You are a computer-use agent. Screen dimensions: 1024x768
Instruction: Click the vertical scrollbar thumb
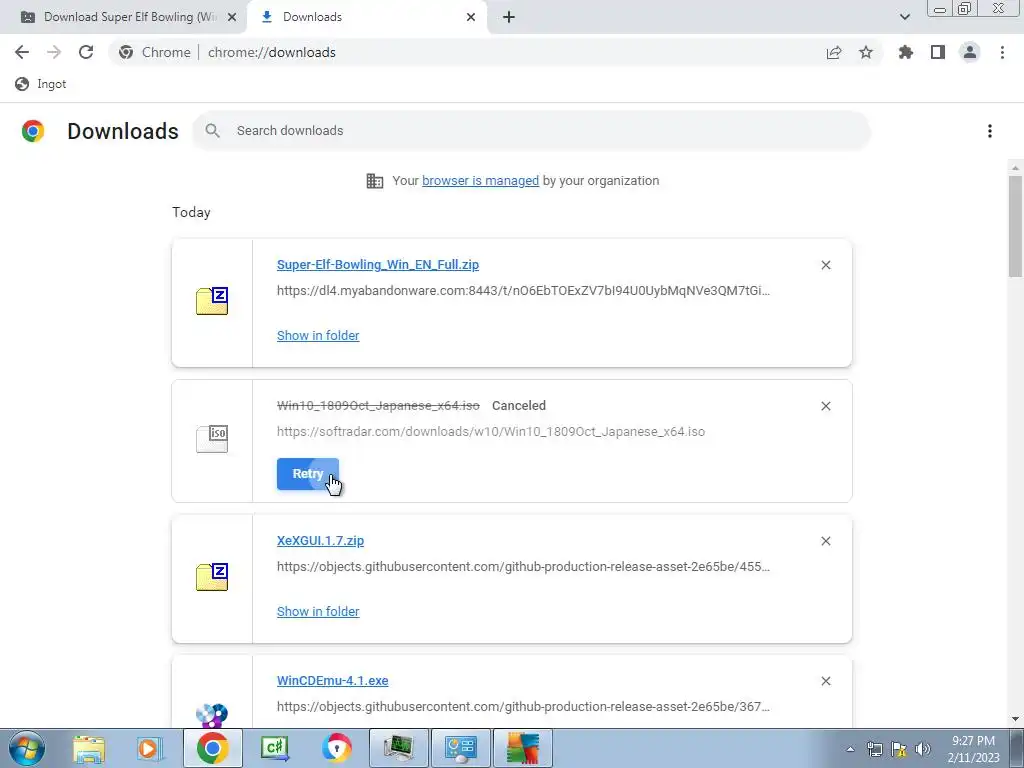tap(1016, 225)
